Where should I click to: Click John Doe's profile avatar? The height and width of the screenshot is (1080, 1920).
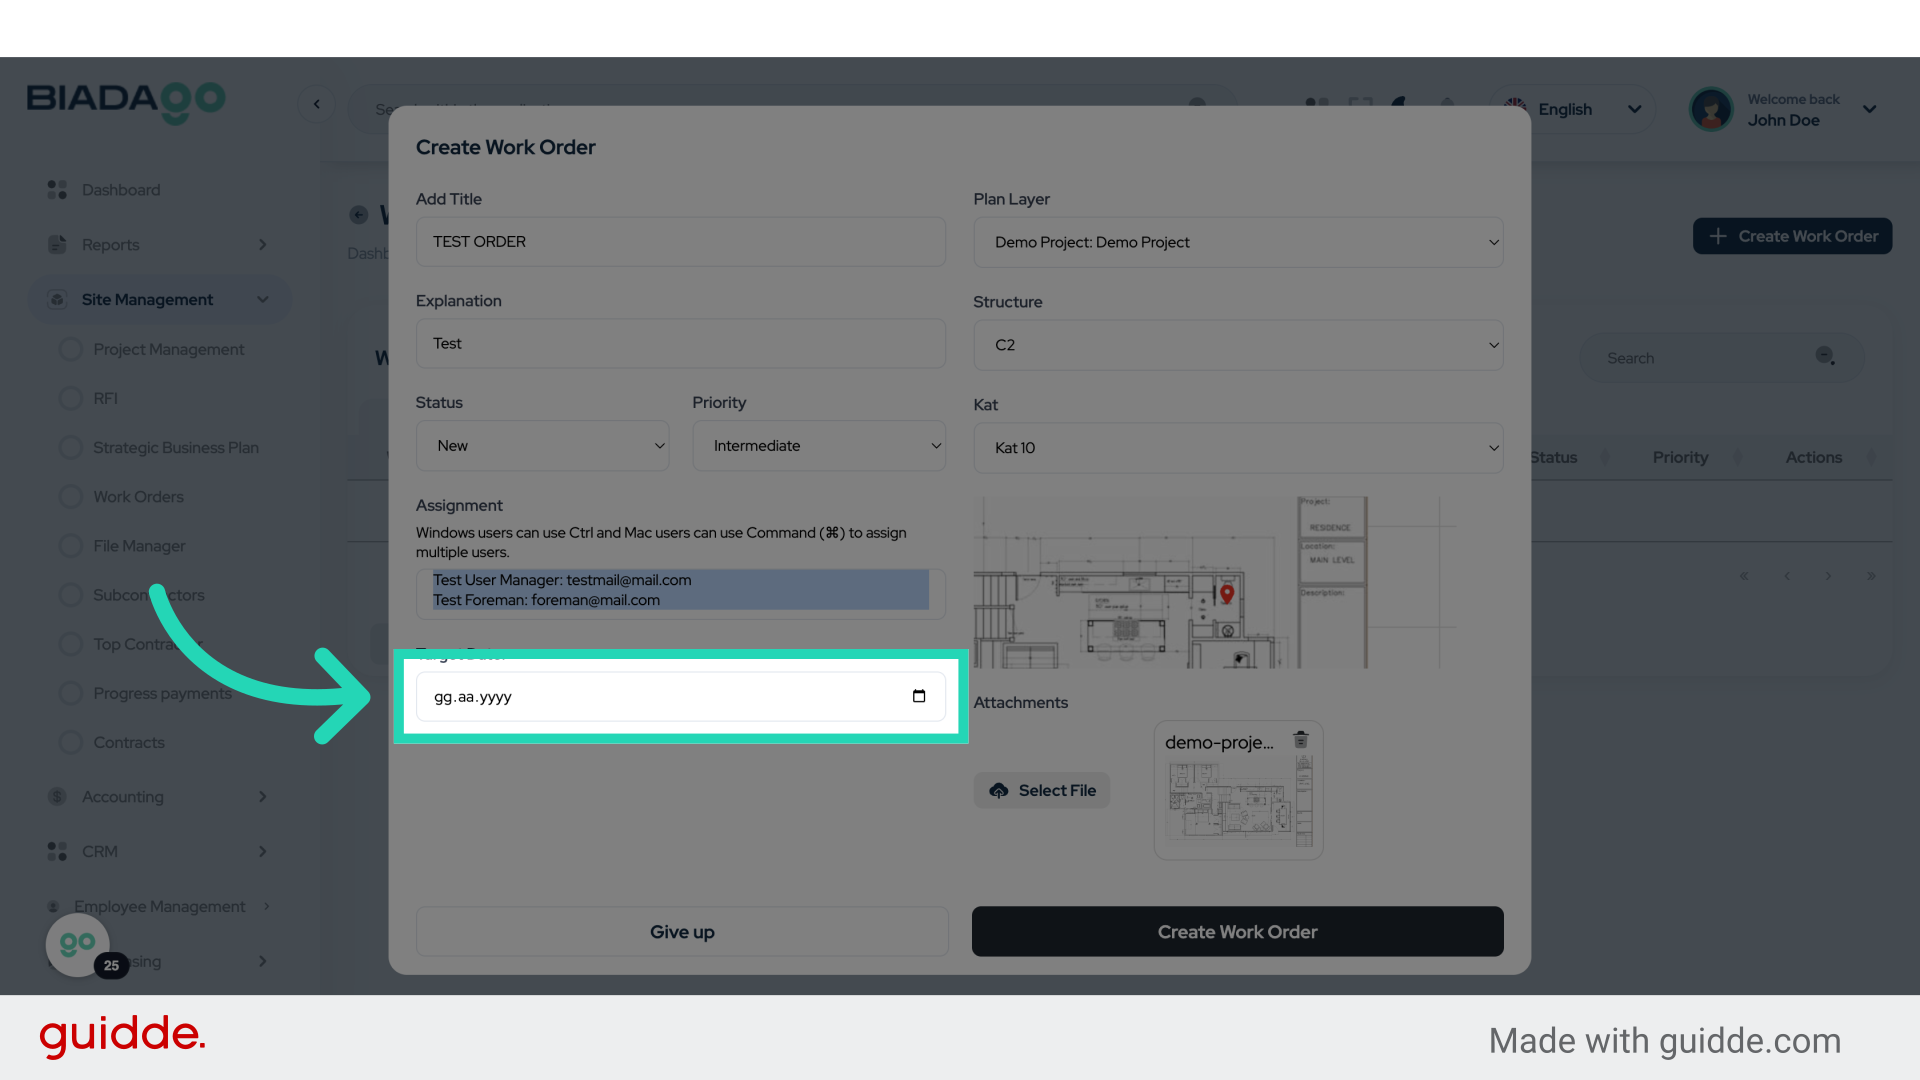pyautogui.click(x=1710, y=109)
